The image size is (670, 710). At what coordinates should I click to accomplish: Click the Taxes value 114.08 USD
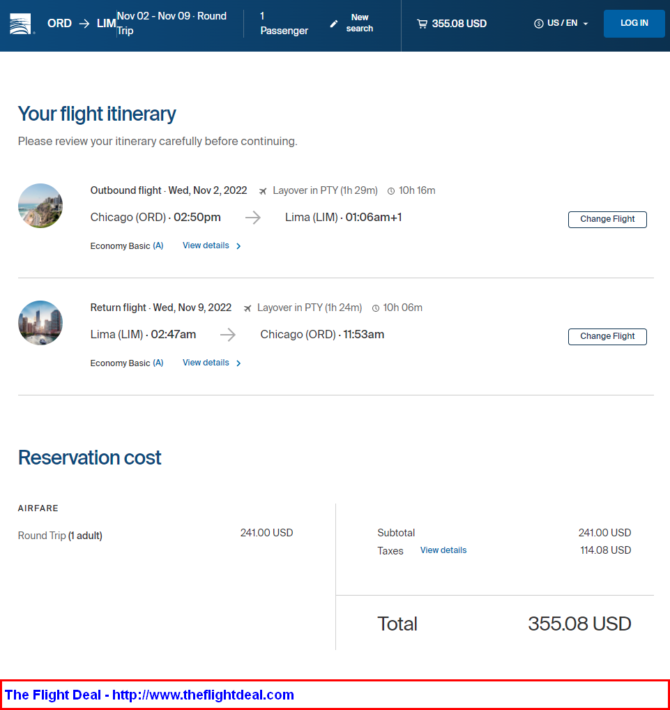(606, 550)
